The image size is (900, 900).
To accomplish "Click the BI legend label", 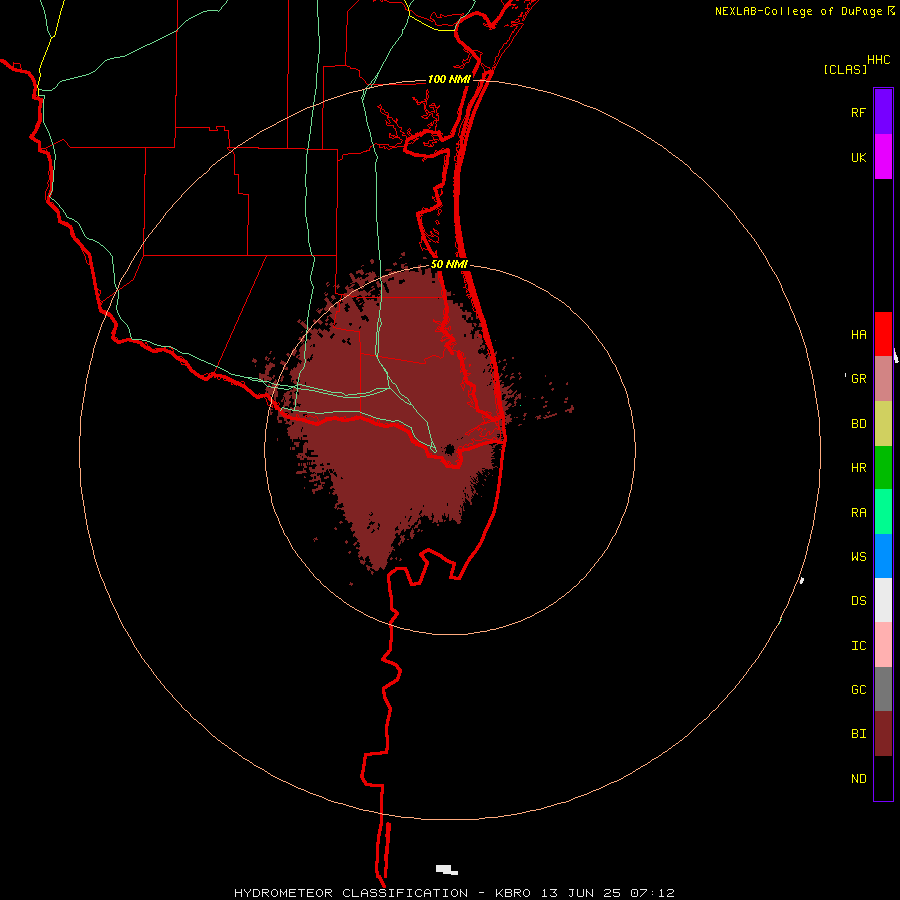I will point(858,734).
